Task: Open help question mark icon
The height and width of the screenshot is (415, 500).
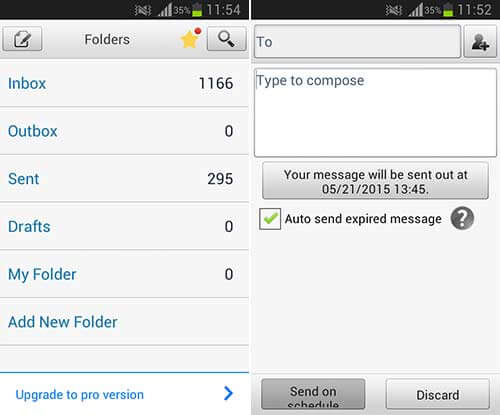Action: click(462, 218)
